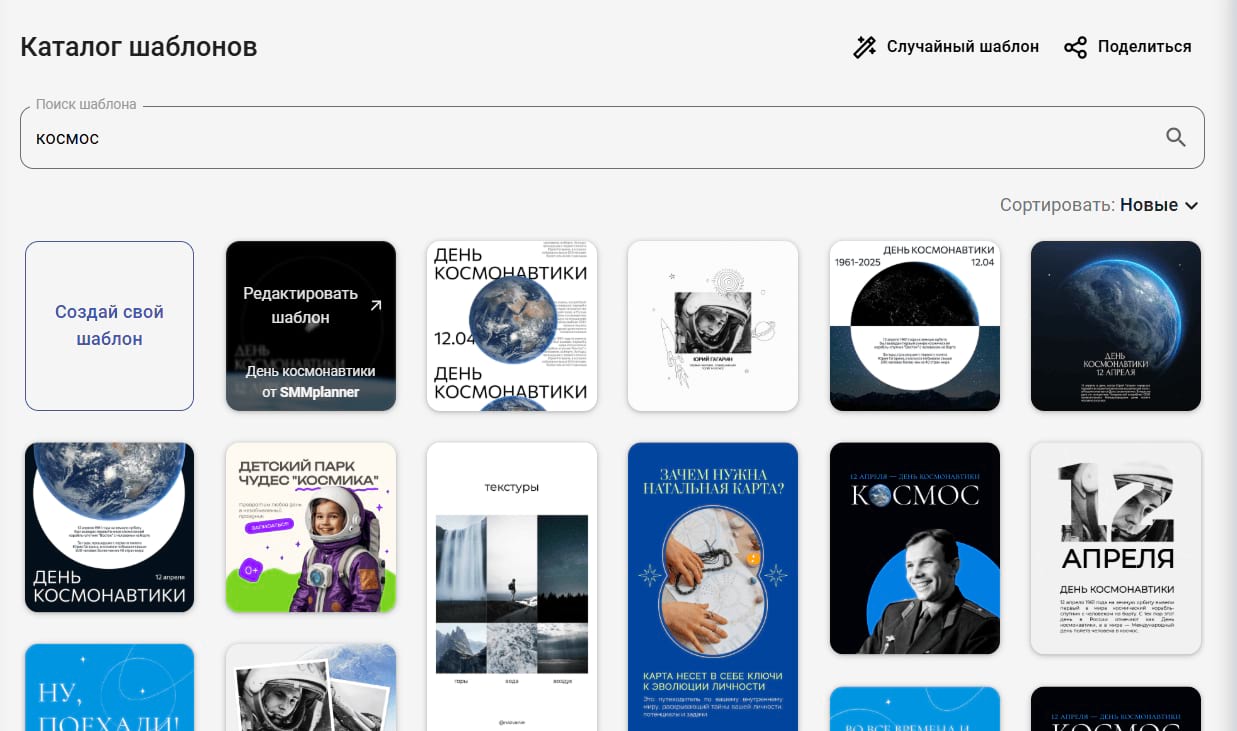
Task: Select the dark Earth 12 апреля template
Action: click(1116, 326)
